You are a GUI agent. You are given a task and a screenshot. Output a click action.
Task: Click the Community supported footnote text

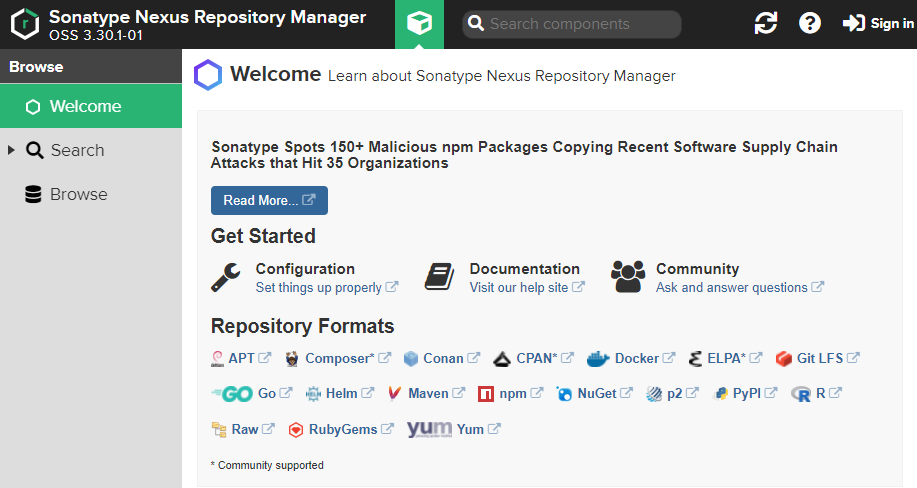tap(267, 465)
